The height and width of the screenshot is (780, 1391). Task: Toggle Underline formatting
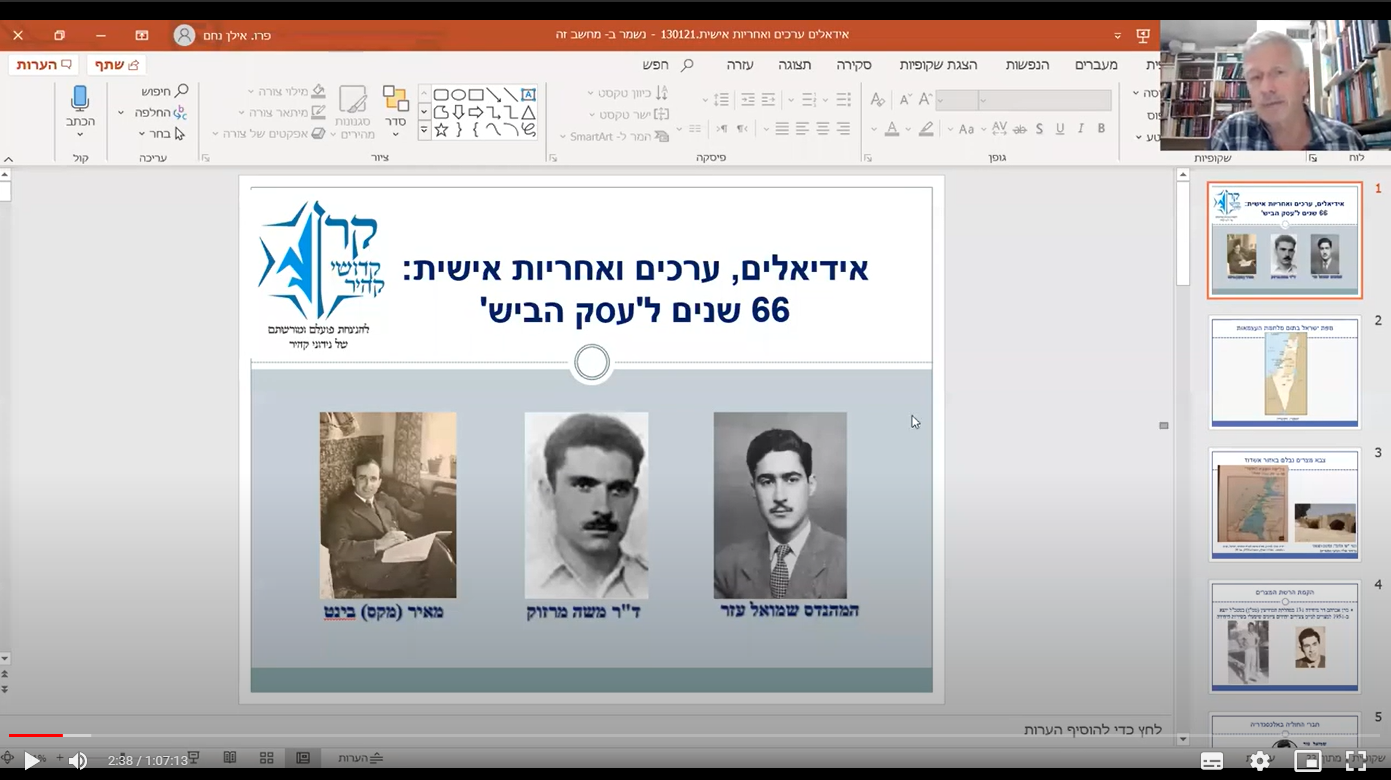(x=1060, y=129)
